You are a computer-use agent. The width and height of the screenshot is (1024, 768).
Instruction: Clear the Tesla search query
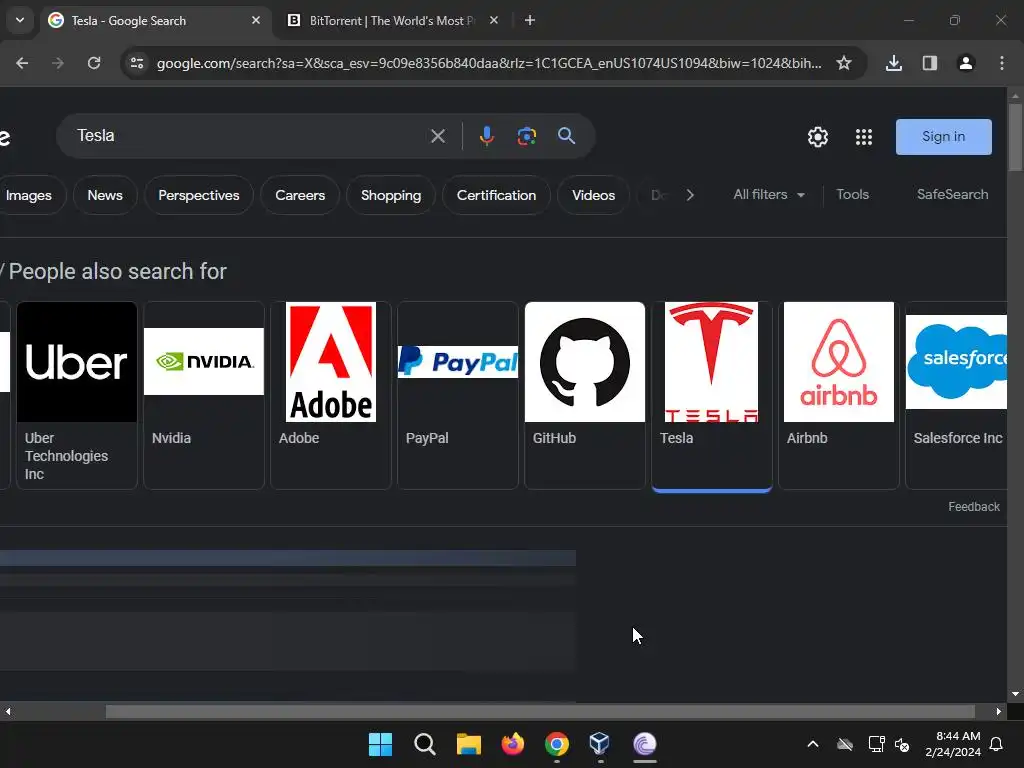(x=438, y=136)
